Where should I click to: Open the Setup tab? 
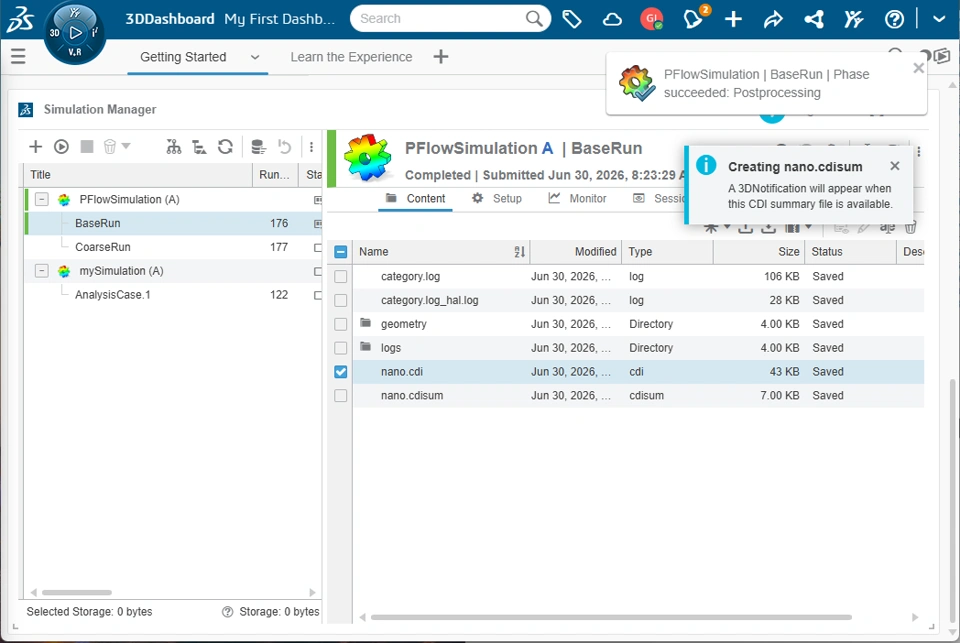tap(497, 198)
